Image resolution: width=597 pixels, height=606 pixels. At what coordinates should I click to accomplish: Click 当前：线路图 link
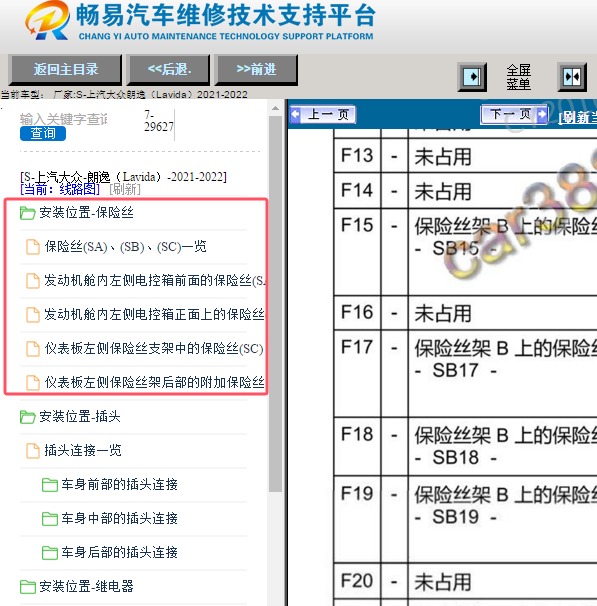[60, 189]
